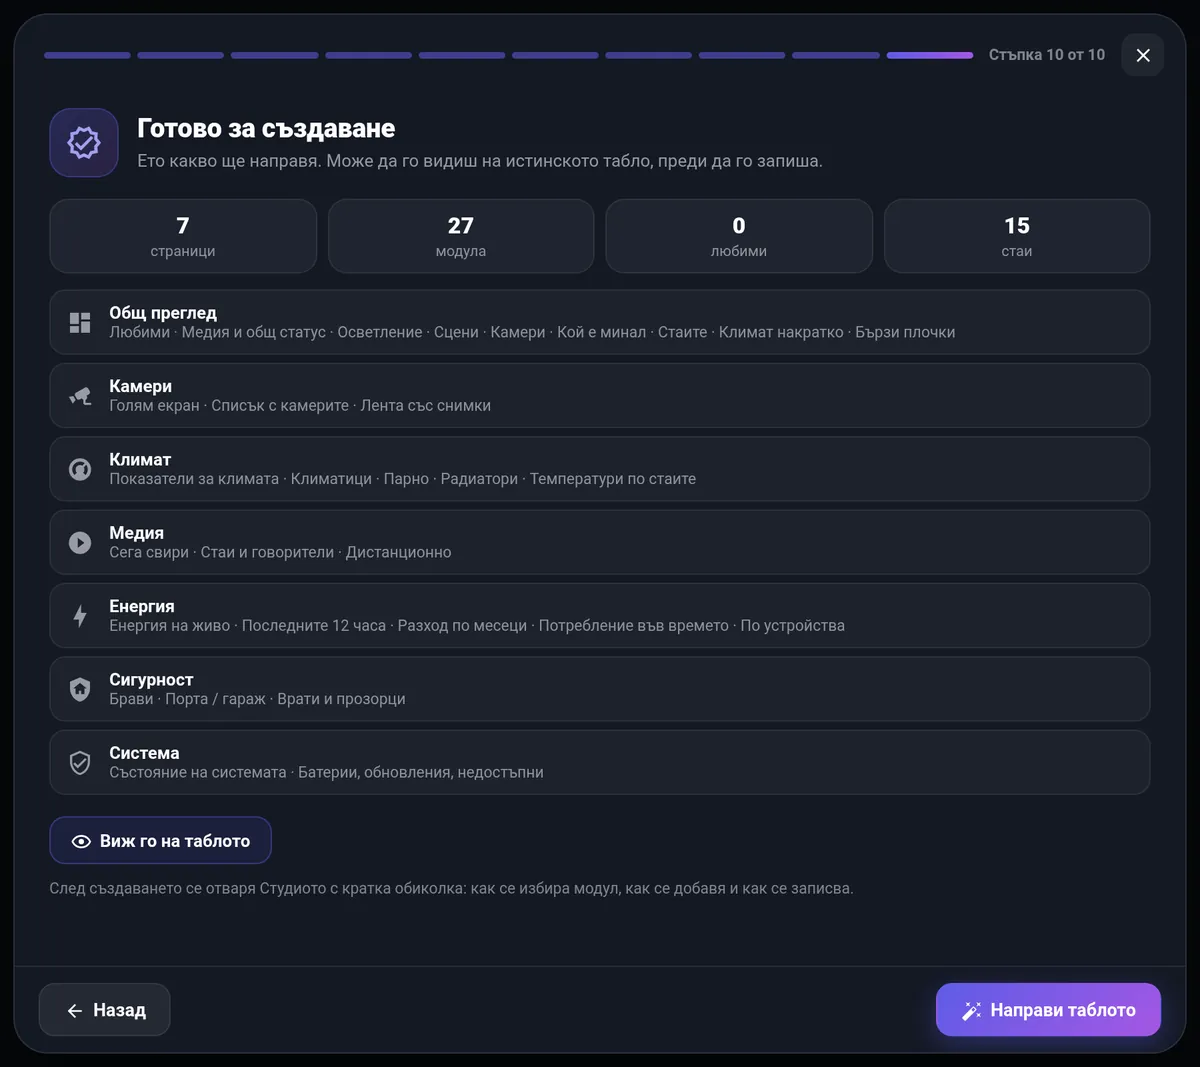This screenshot has width=1200, height=1067.
Task: Click the Климат page title
Action: [x=140, y=460]
